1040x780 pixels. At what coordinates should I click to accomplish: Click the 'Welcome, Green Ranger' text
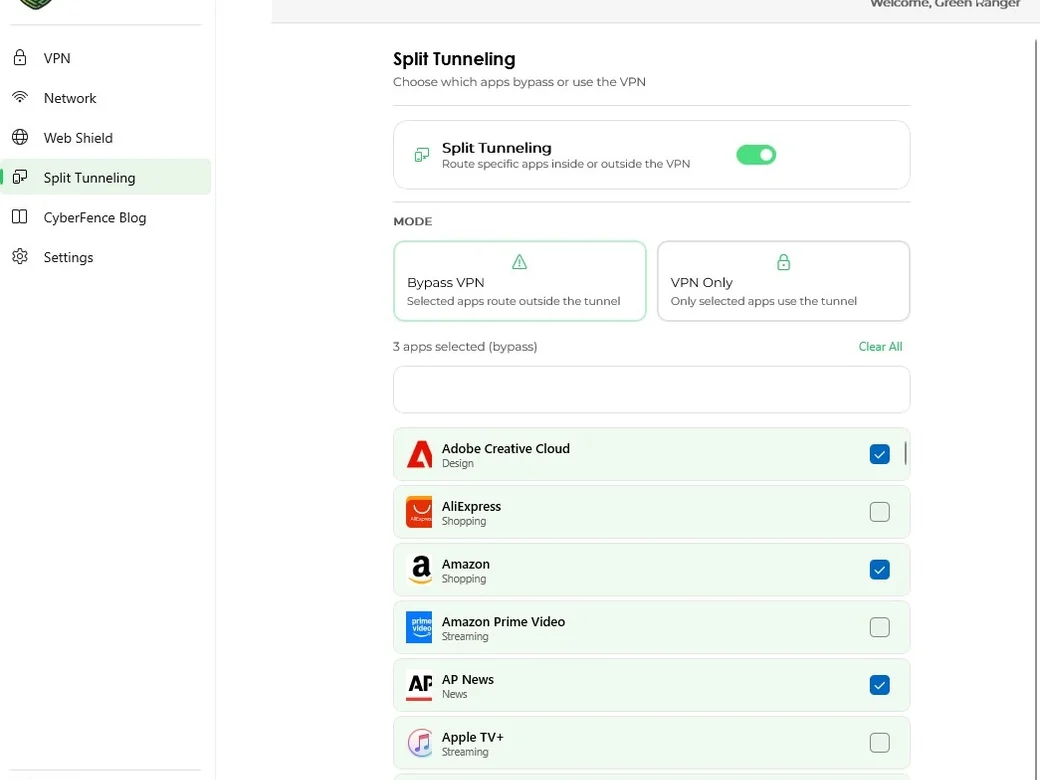pos(945,3)
